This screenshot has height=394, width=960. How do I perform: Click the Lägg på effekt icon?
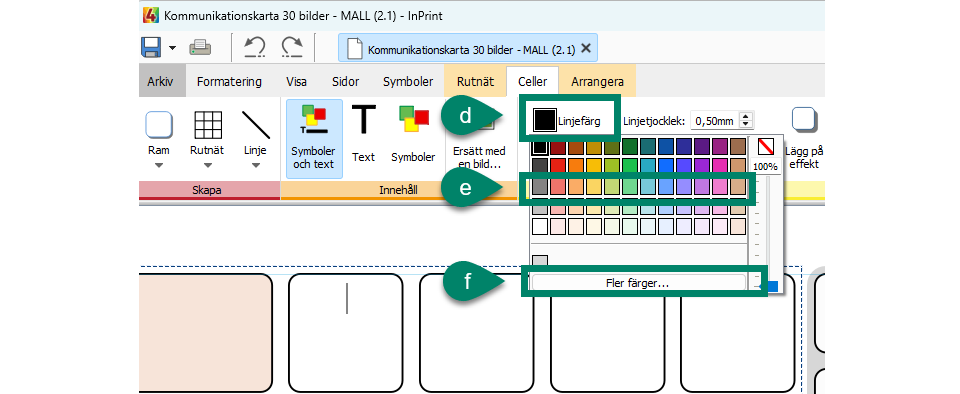804,119
